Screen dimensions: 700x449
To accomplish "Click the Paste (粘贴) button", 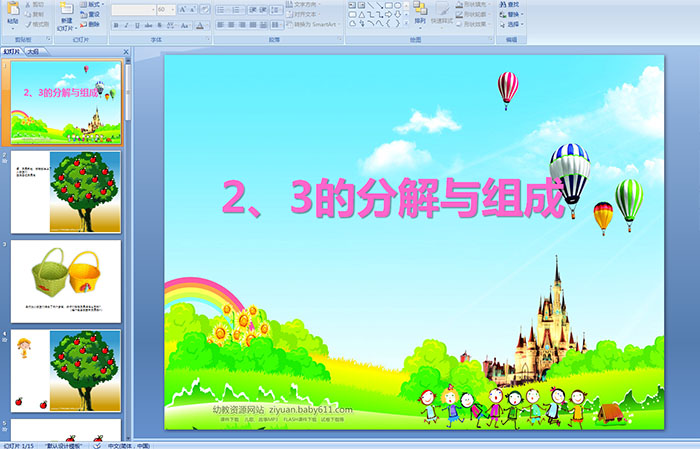I will (x=13, y=15).
